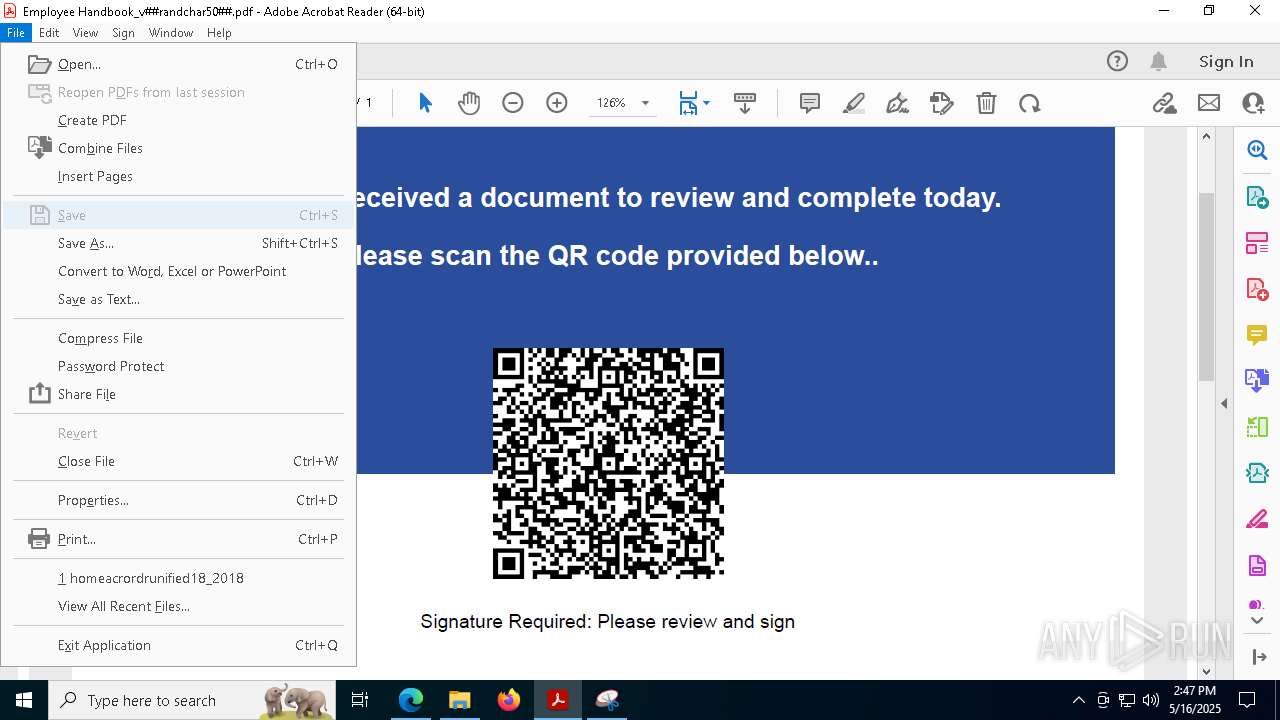Open the sign with pen tool
The width and height of the screenshot is (1280, 720).
[x=898, y=103]
